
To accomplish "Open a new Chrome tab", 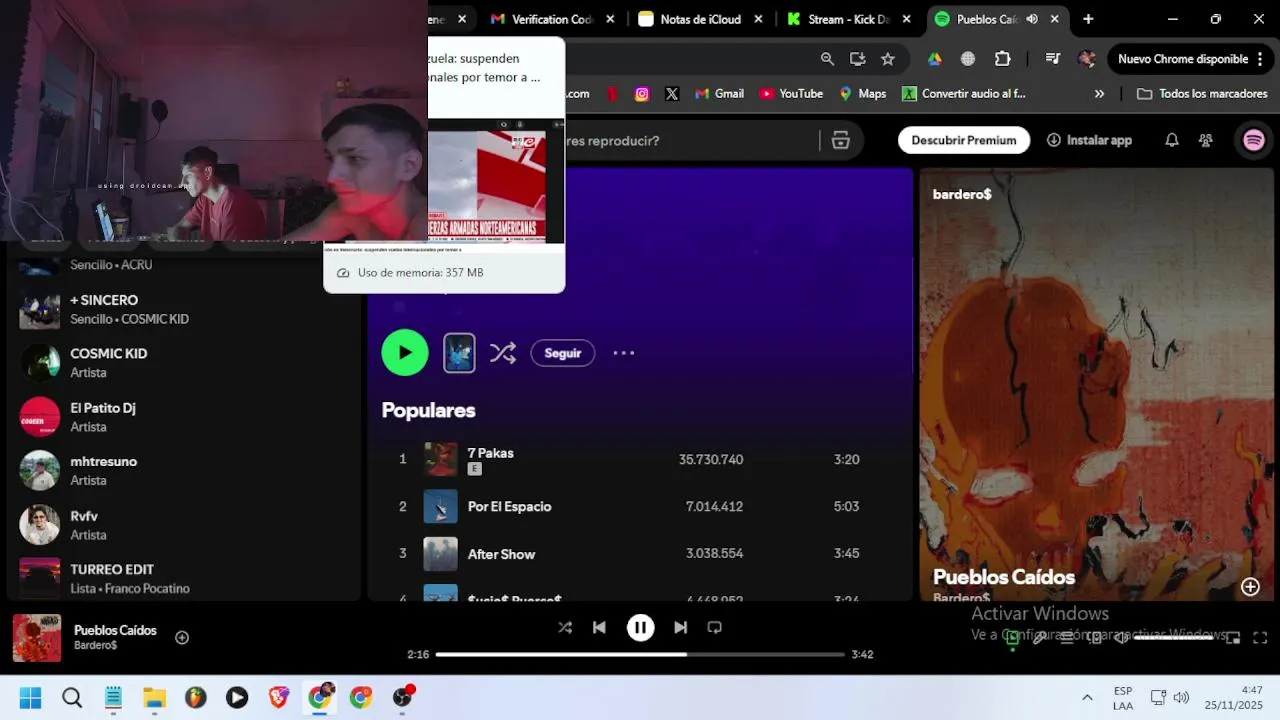I will [1088, 19].
